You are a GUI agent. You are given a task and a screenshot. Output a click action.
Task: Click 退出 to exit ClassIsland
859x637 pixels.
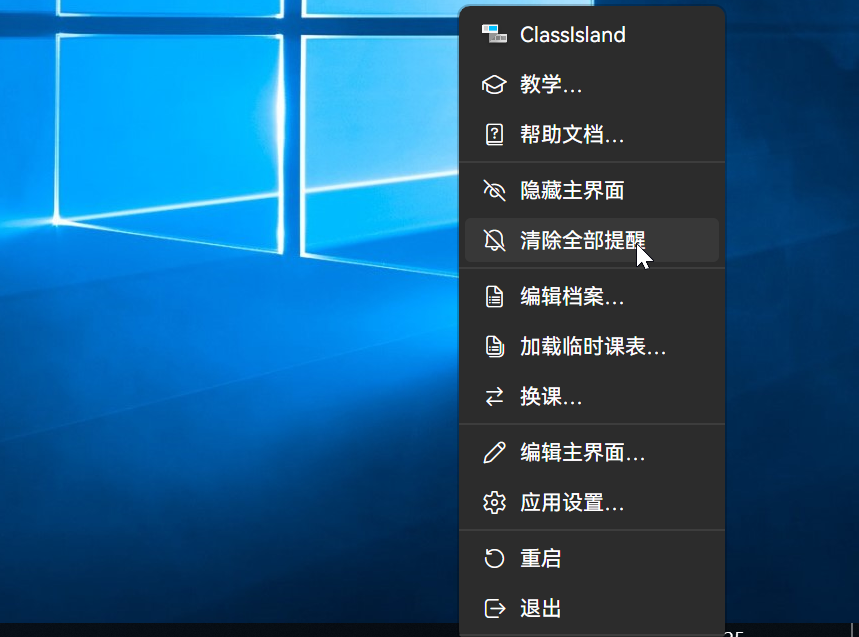pyautogui.click(x=541, y=608)
